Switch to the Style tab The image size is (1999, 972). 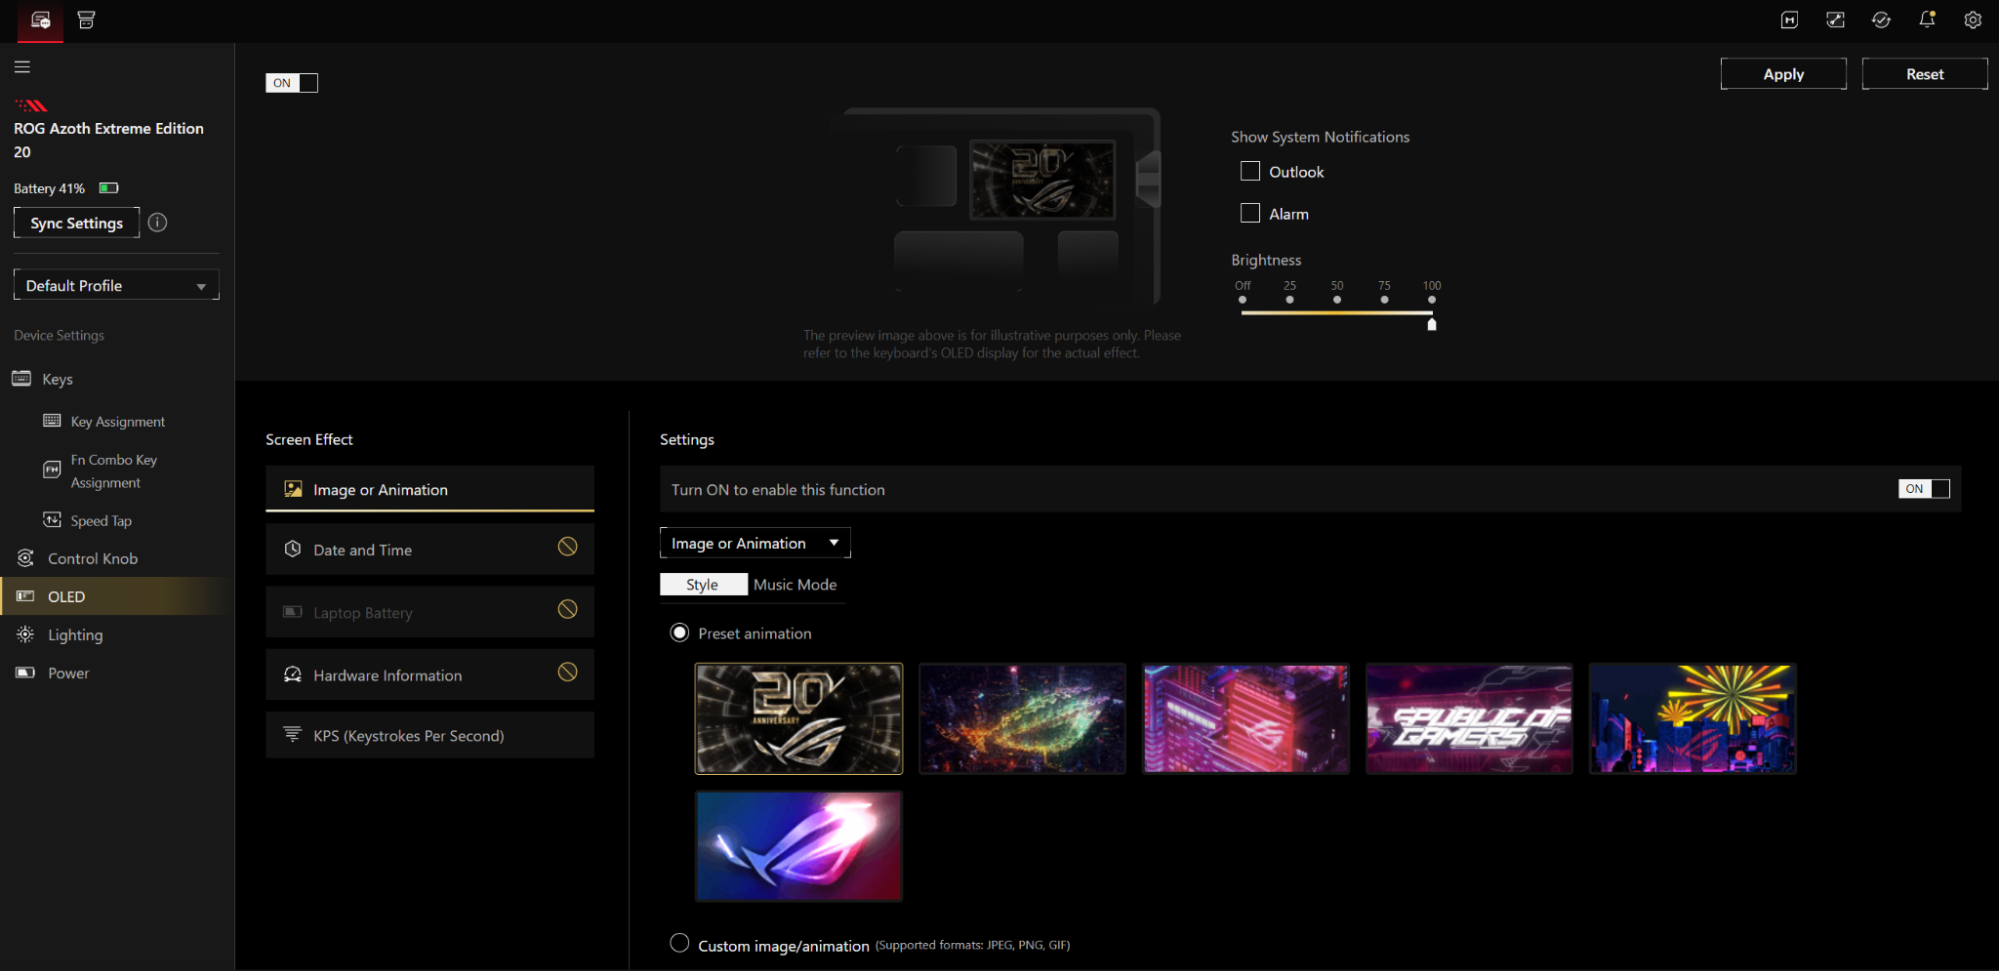(703, 584)
